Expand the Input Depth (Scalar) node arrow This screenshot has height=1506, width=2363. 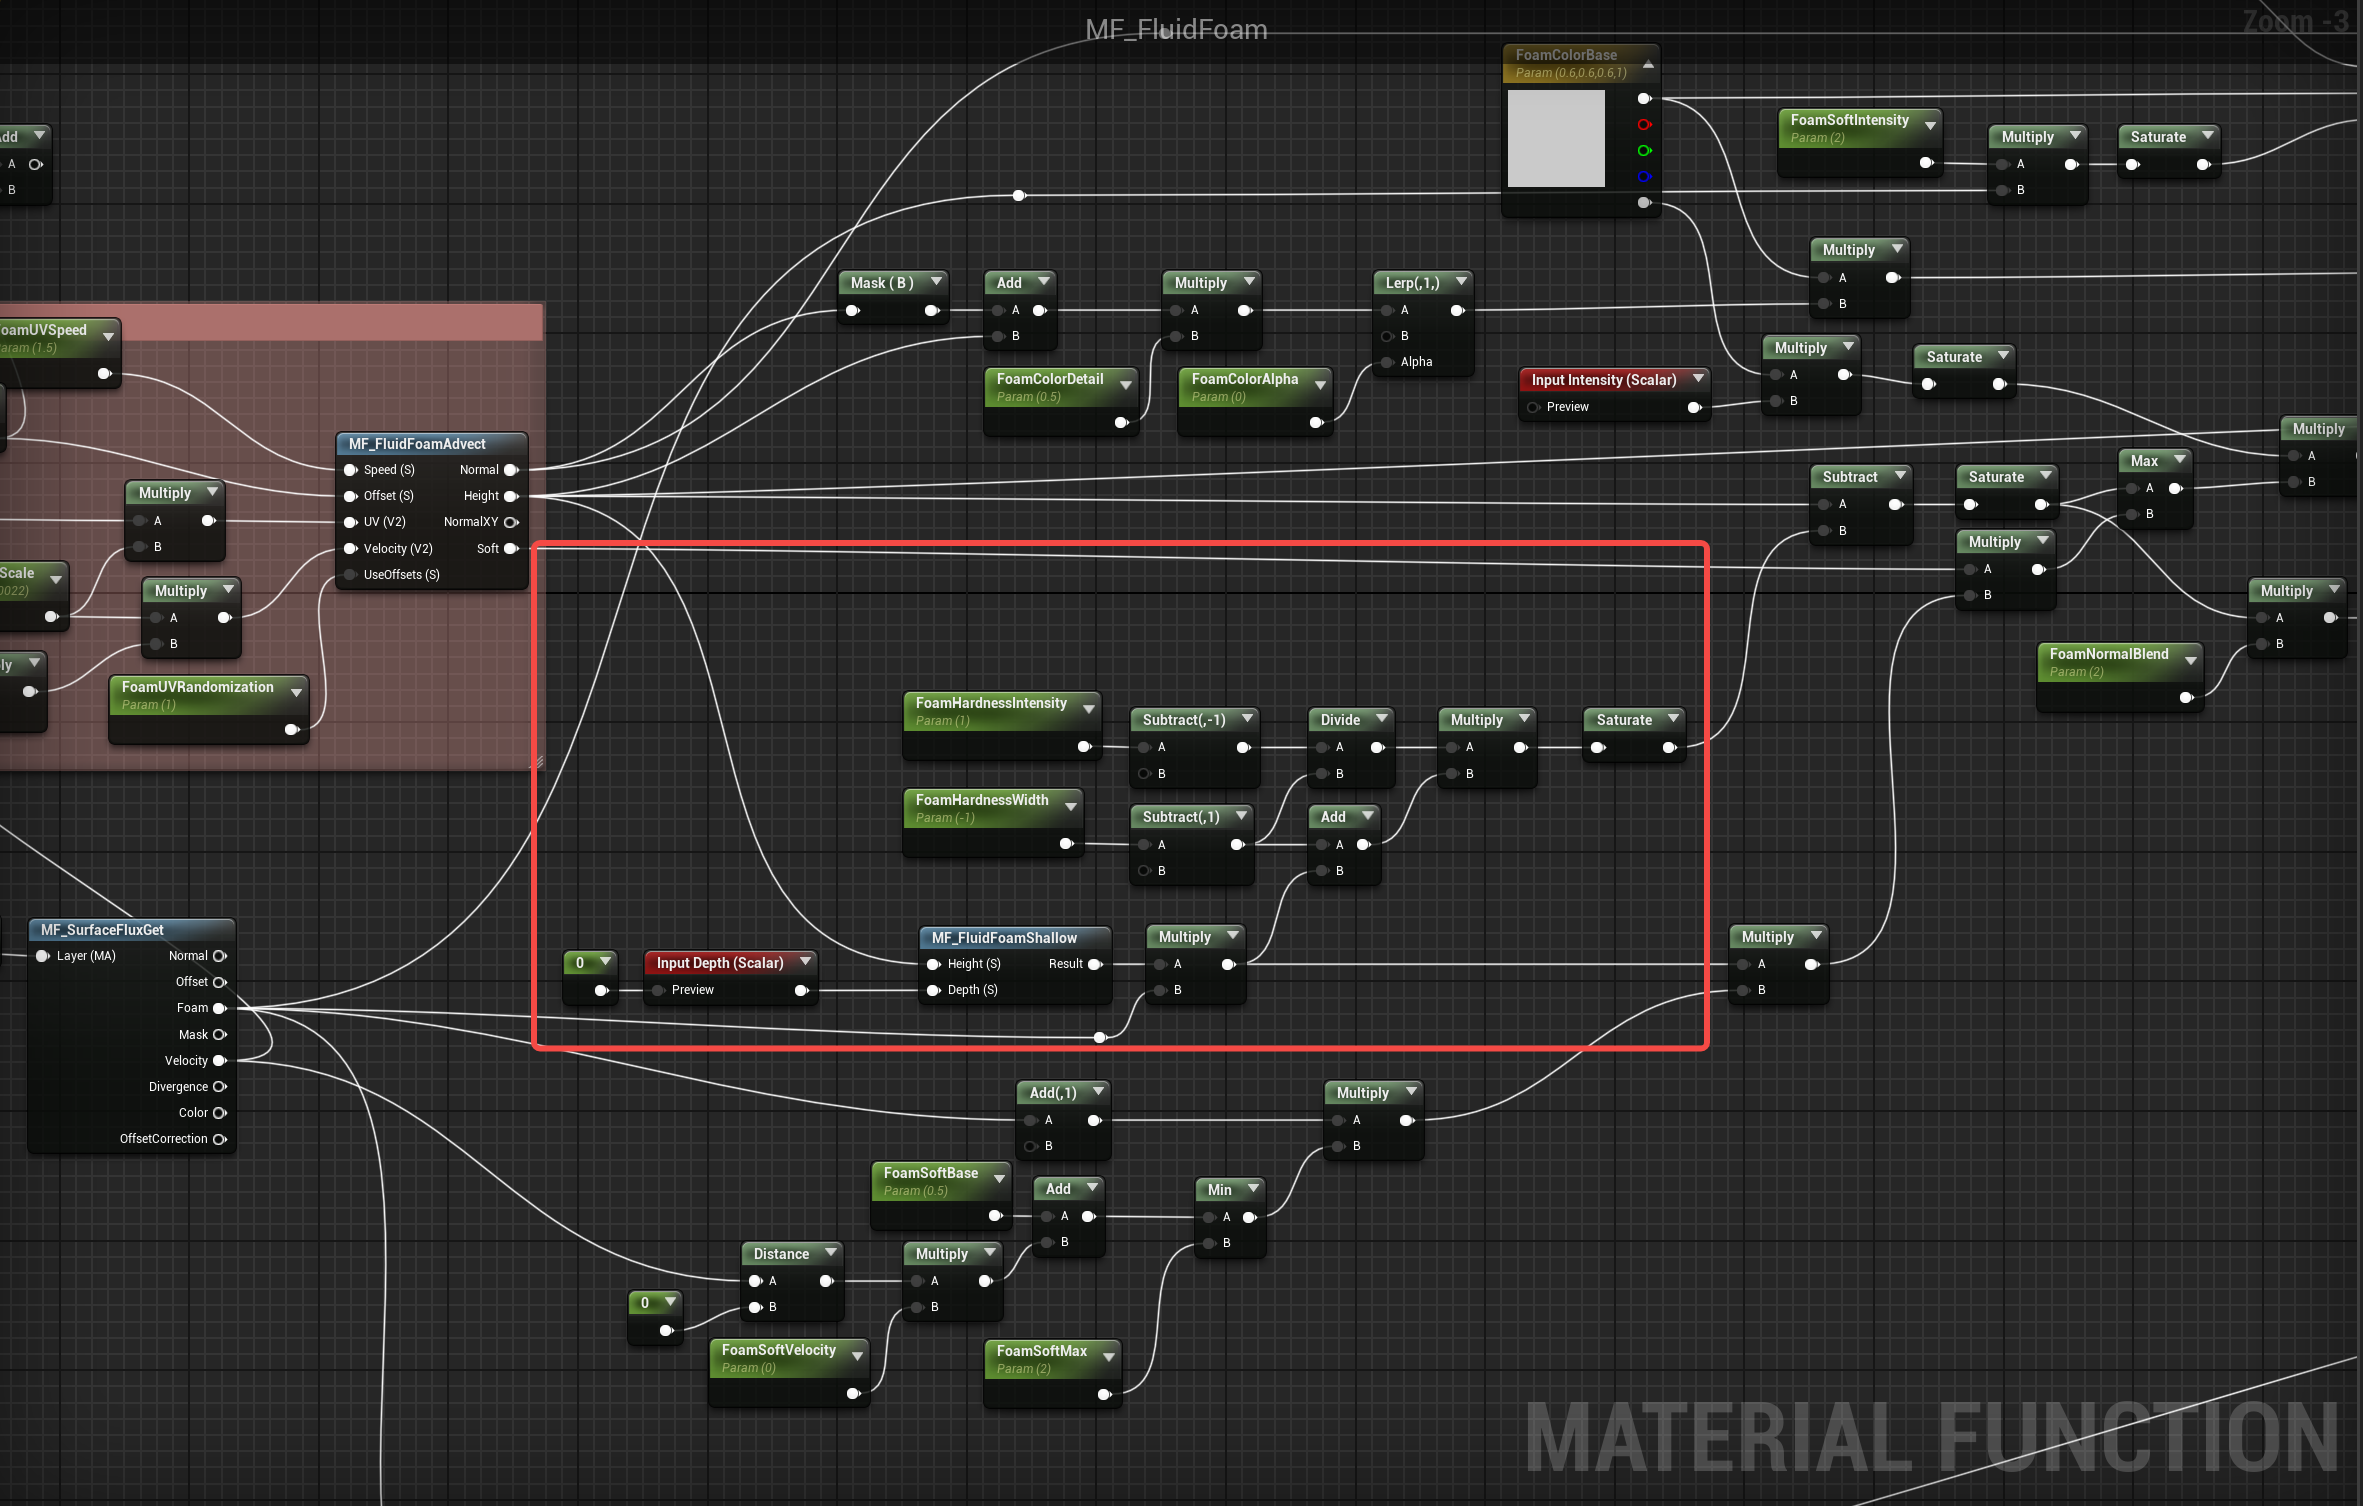805,962
